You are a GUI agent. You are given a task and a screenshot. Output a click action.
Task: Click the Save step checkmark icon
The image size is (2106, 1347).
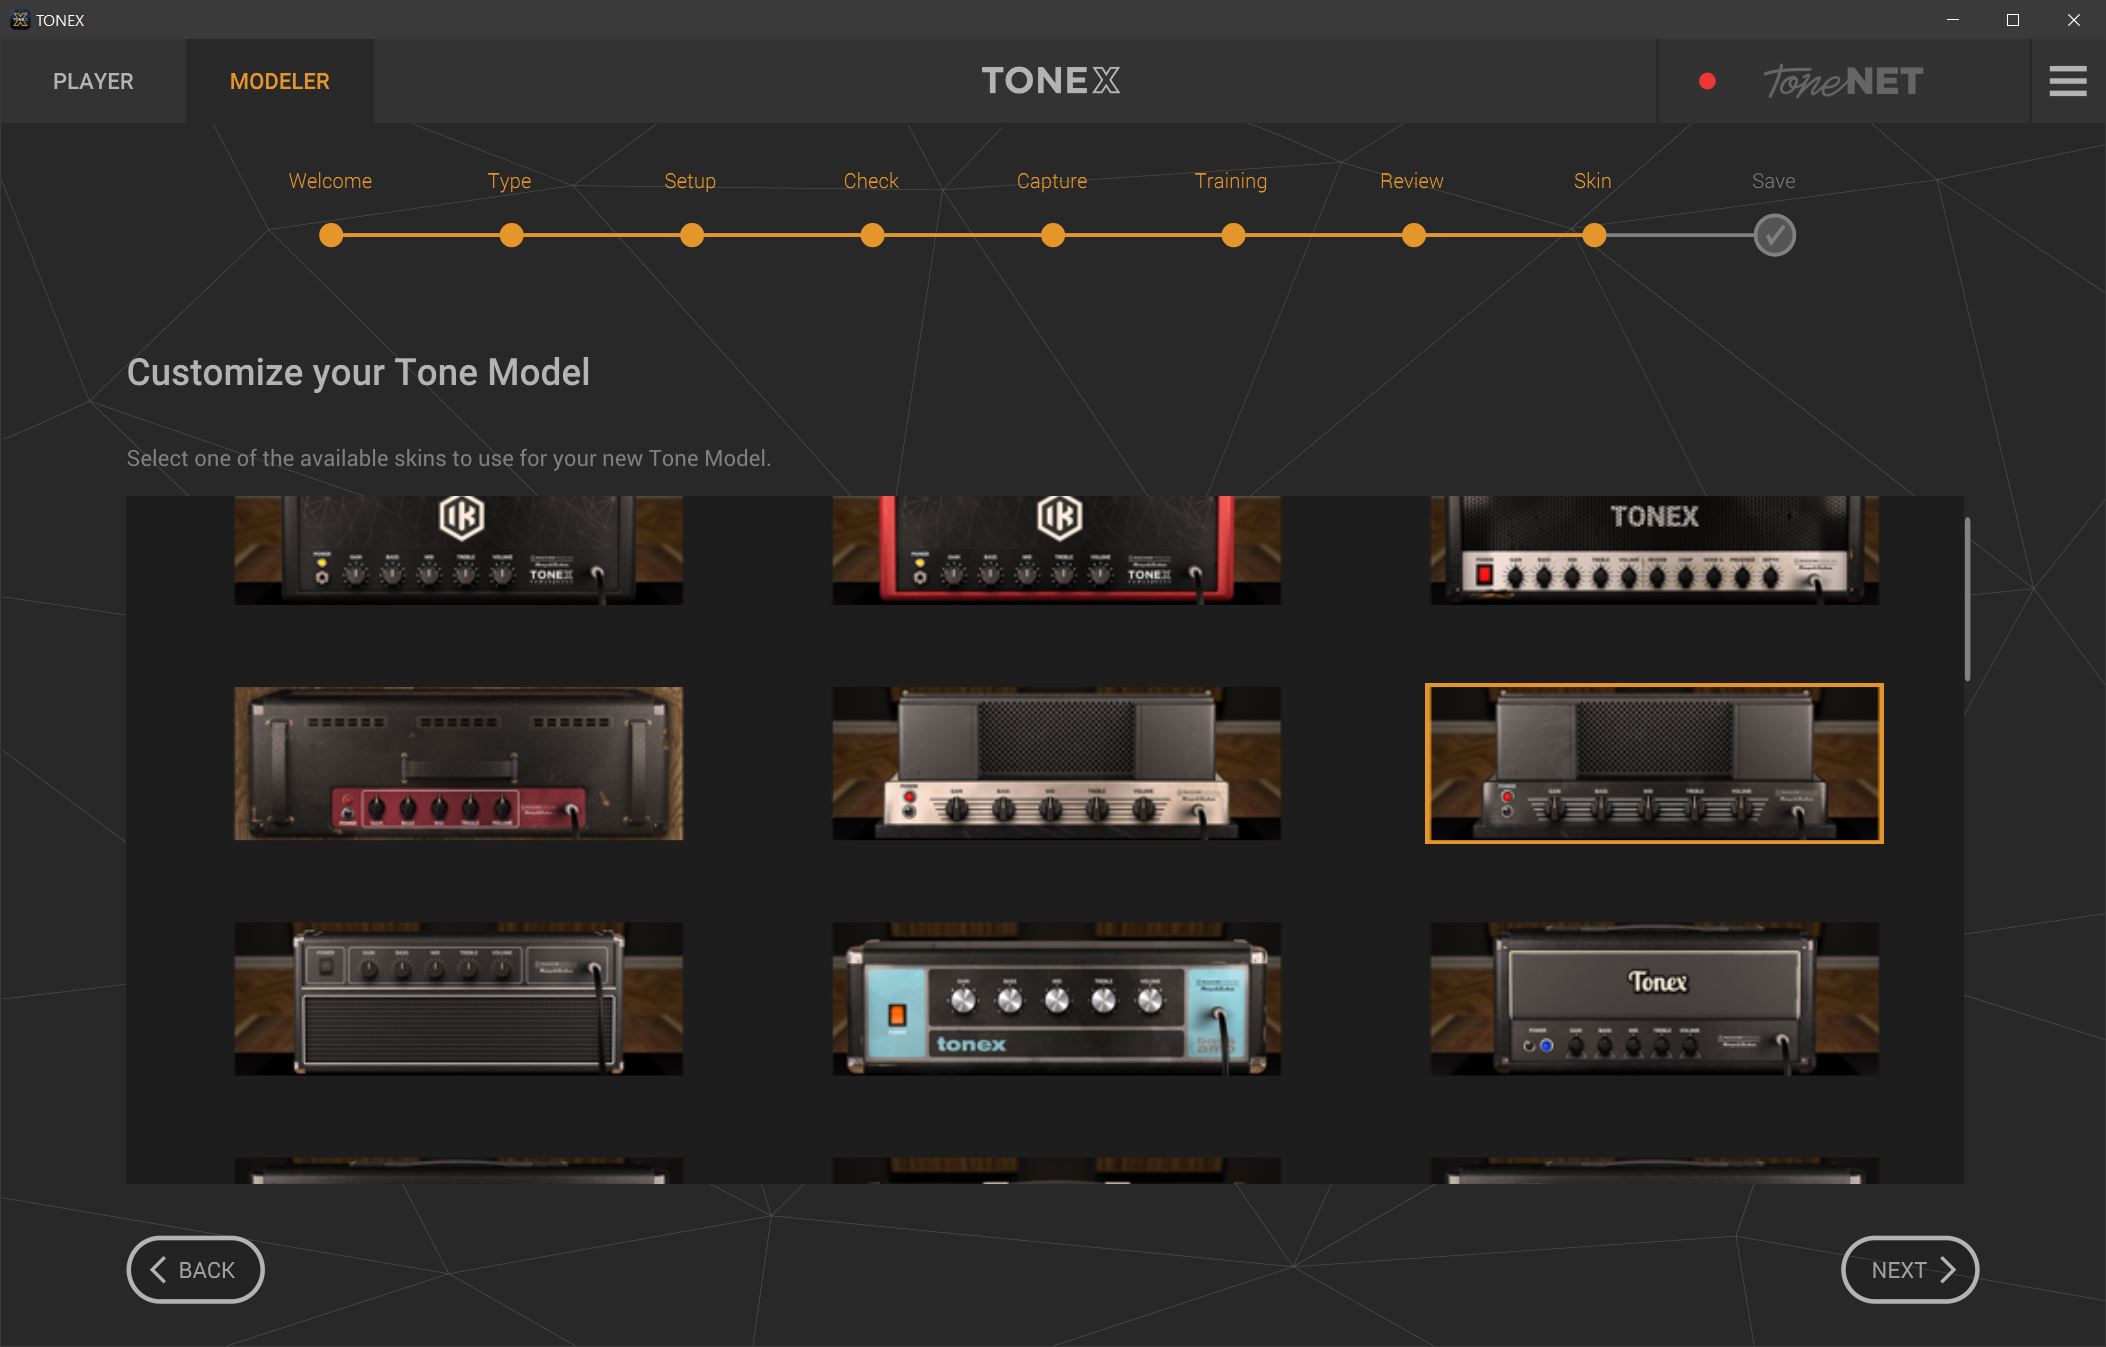[x=1774, y=236]
